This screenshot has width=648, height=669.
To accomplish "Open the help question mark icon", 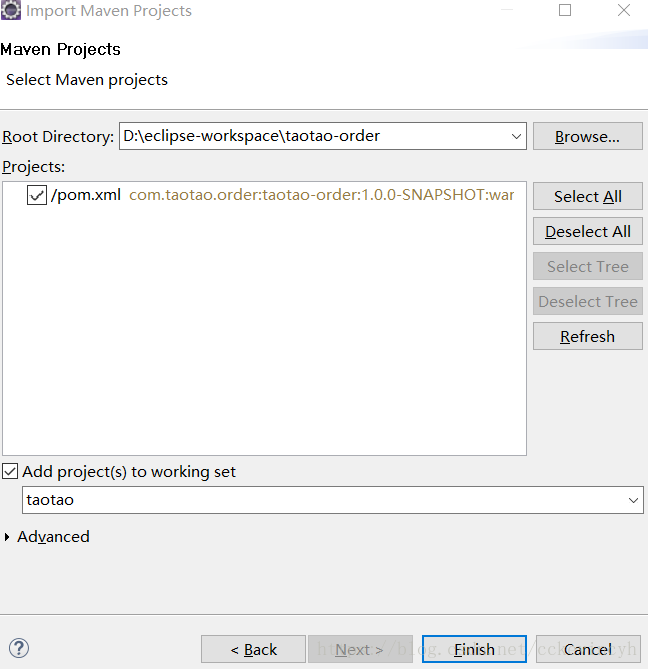I will (19, 648).
